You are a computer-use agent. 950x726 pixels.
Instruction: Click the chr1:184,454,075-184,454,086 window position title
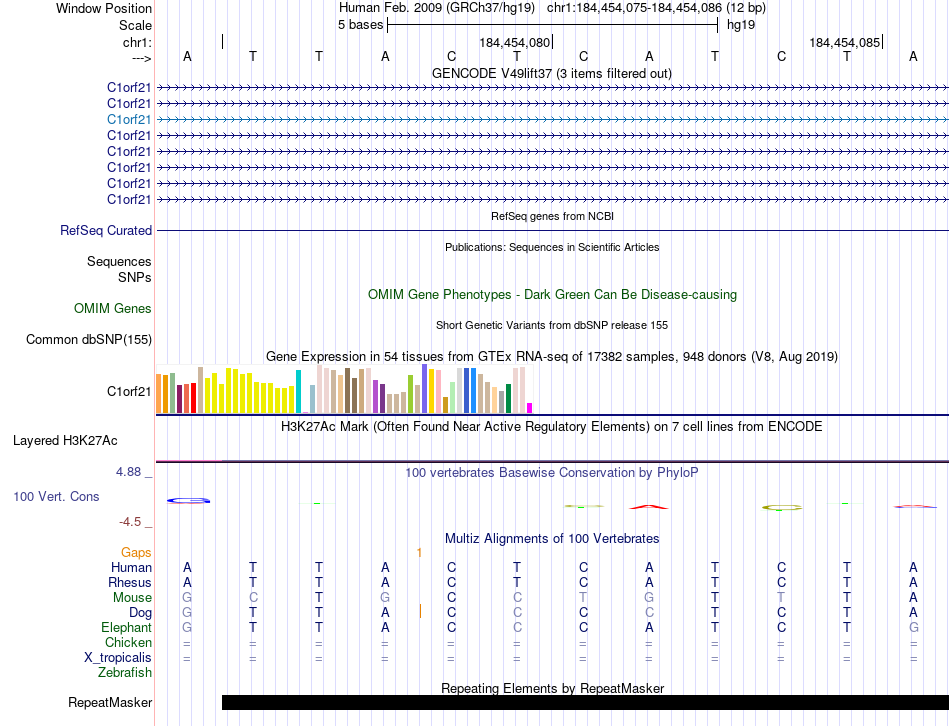(552, 8)
